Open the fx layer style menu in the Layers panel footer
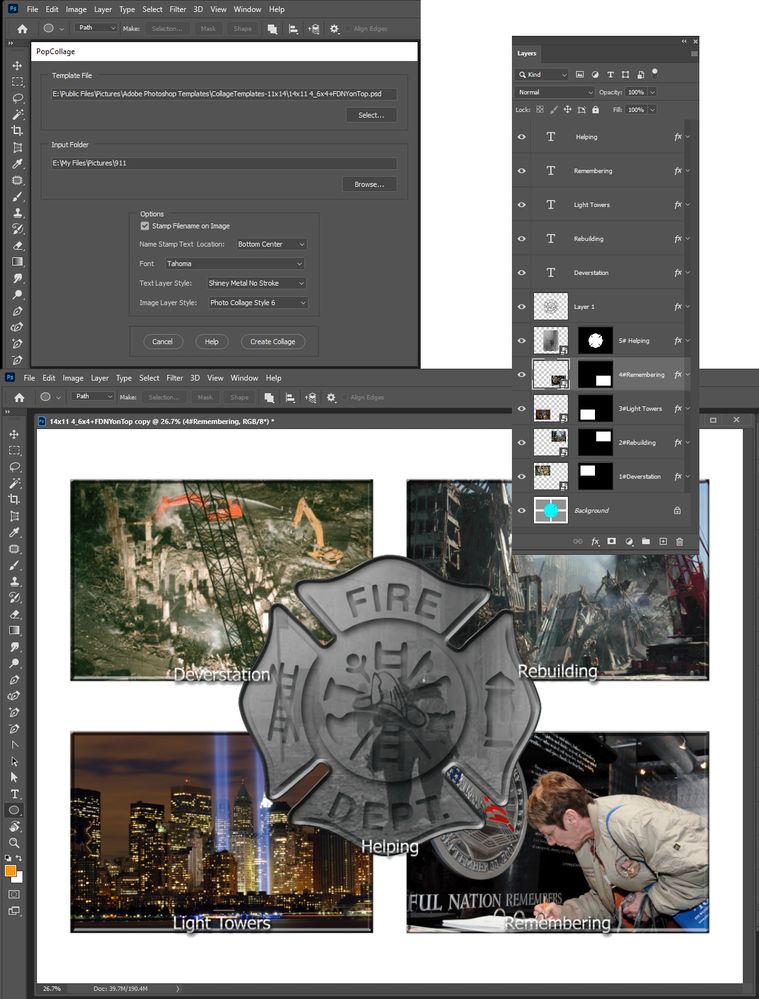 [x=595, y=542]
